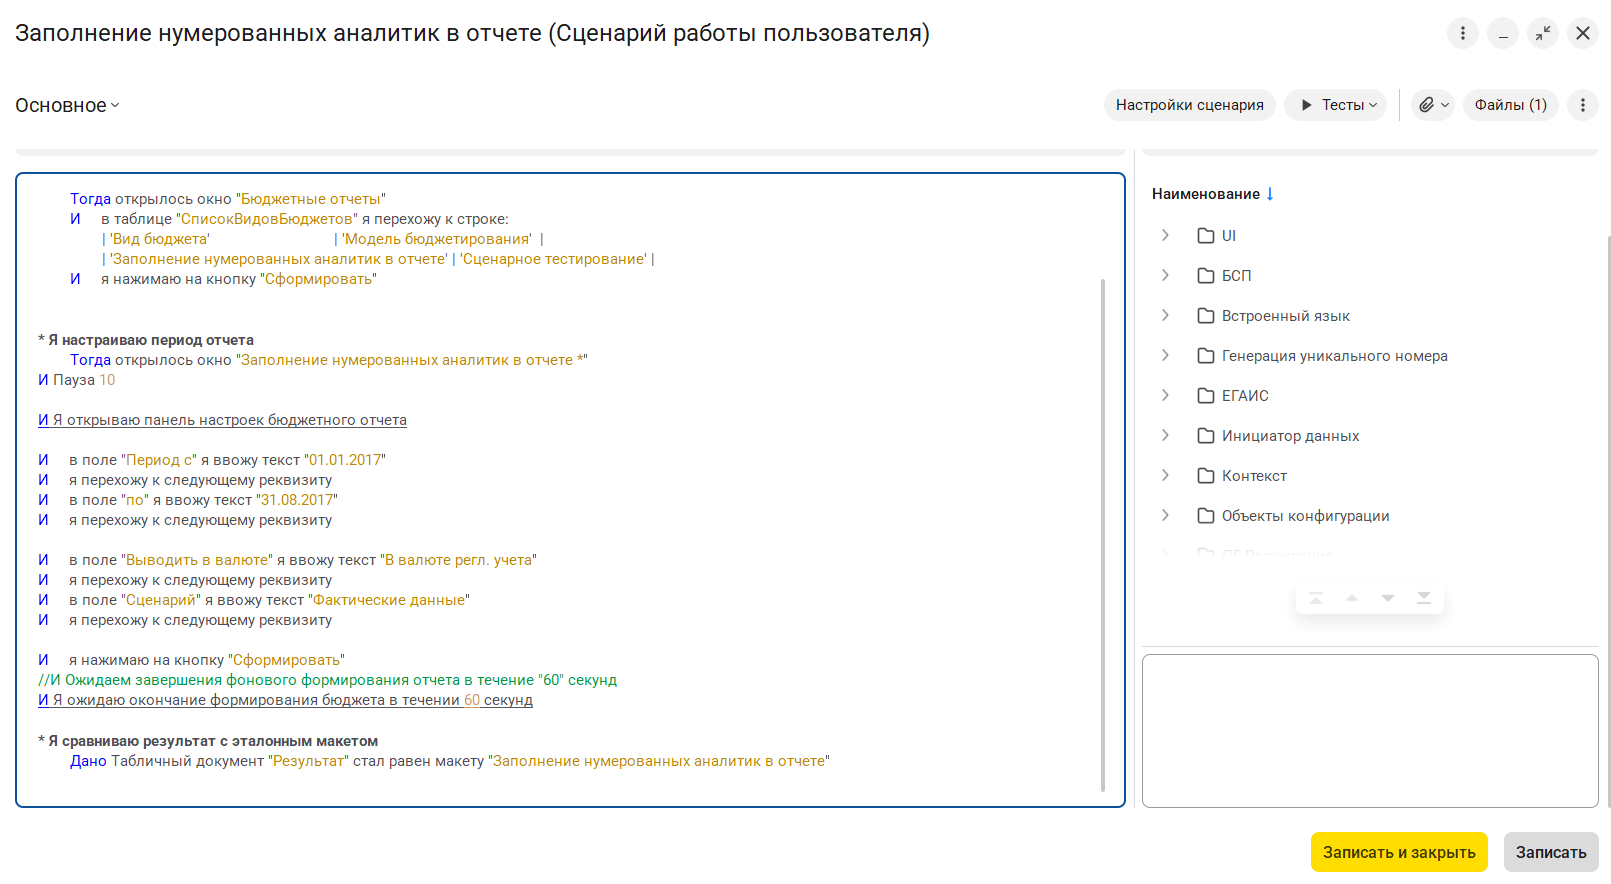Click the move-up arrow icon
The height and width of the screenshot is (884, 1611).
[x=1352, y=598]
